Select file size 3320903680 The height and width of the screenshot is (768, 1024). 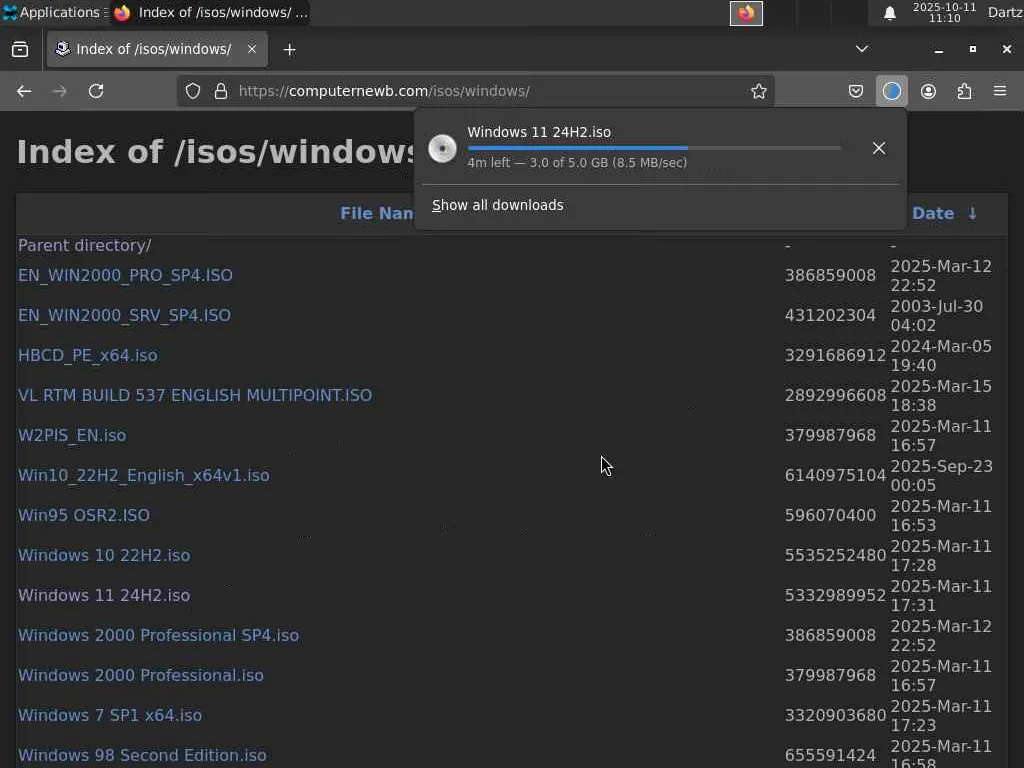[x=835, y=715]
